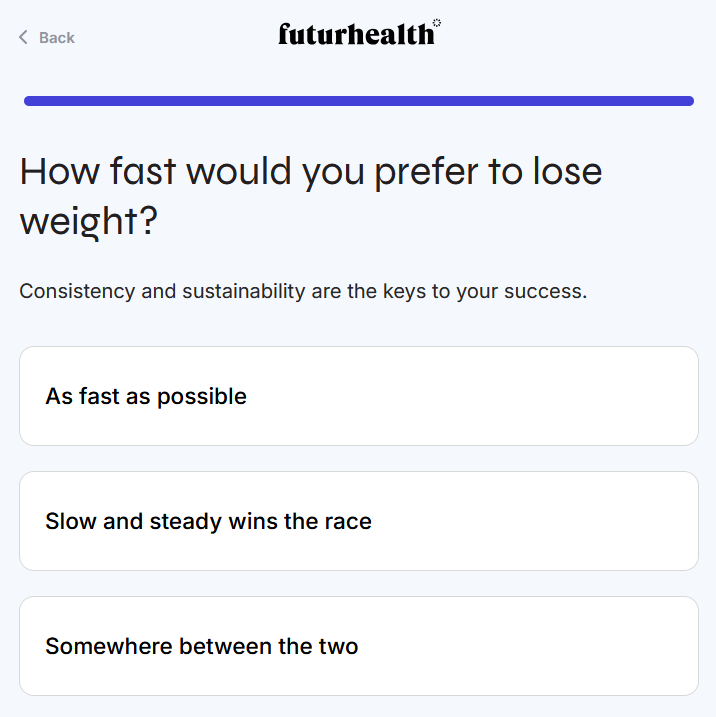Screen dimensions: 716x717
Task: Choose "Slow and steady wins the race"
Action: tap(358, 521)
